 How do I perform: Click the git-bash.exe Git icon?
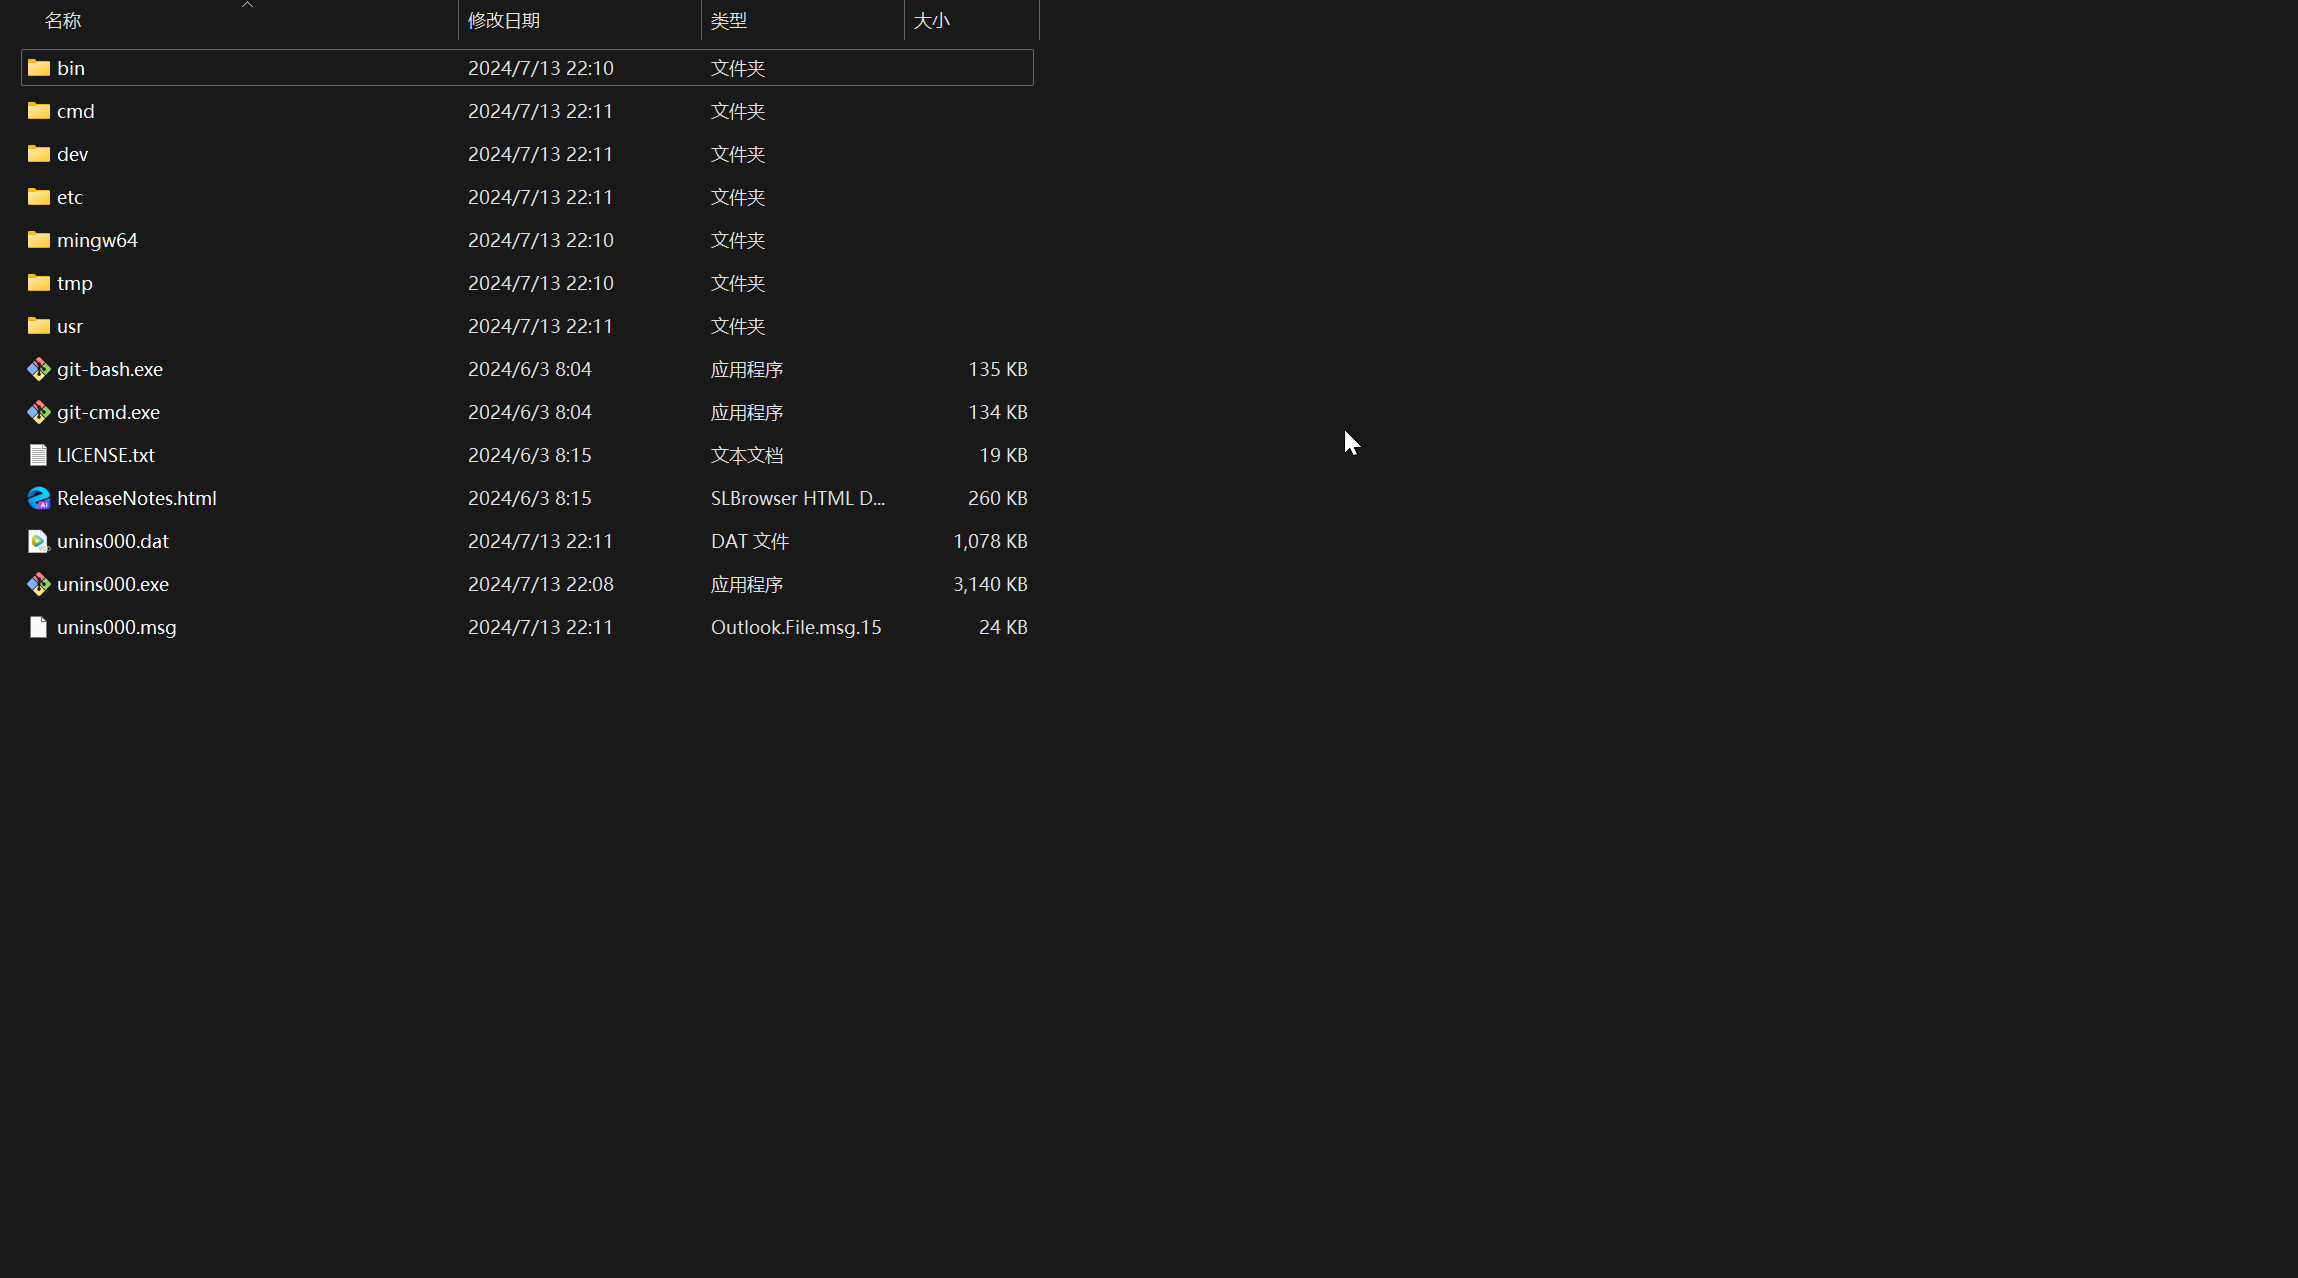point(38,369)
